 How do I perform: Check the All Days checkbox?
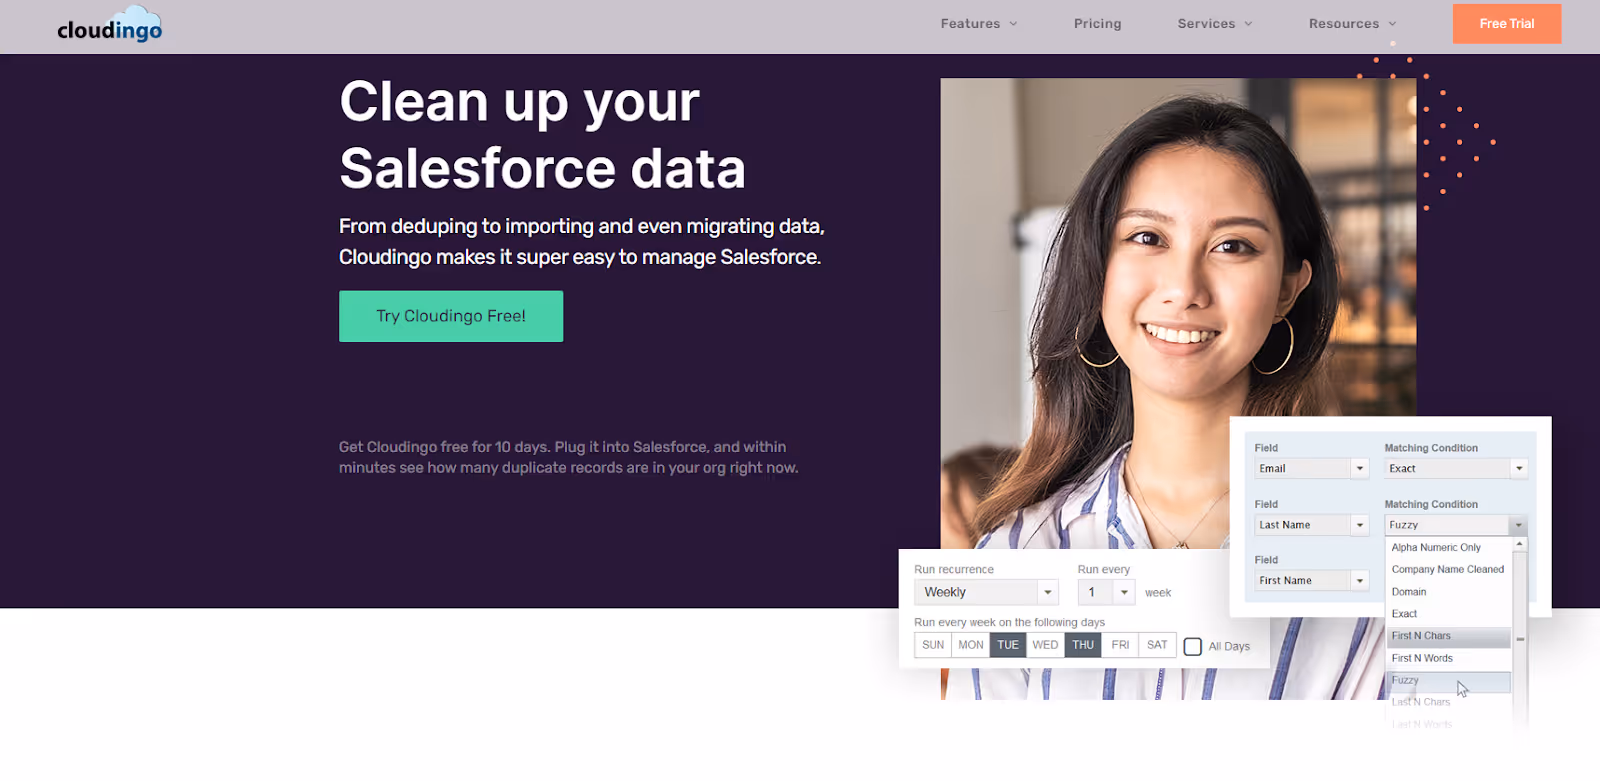coord(1193,647)
